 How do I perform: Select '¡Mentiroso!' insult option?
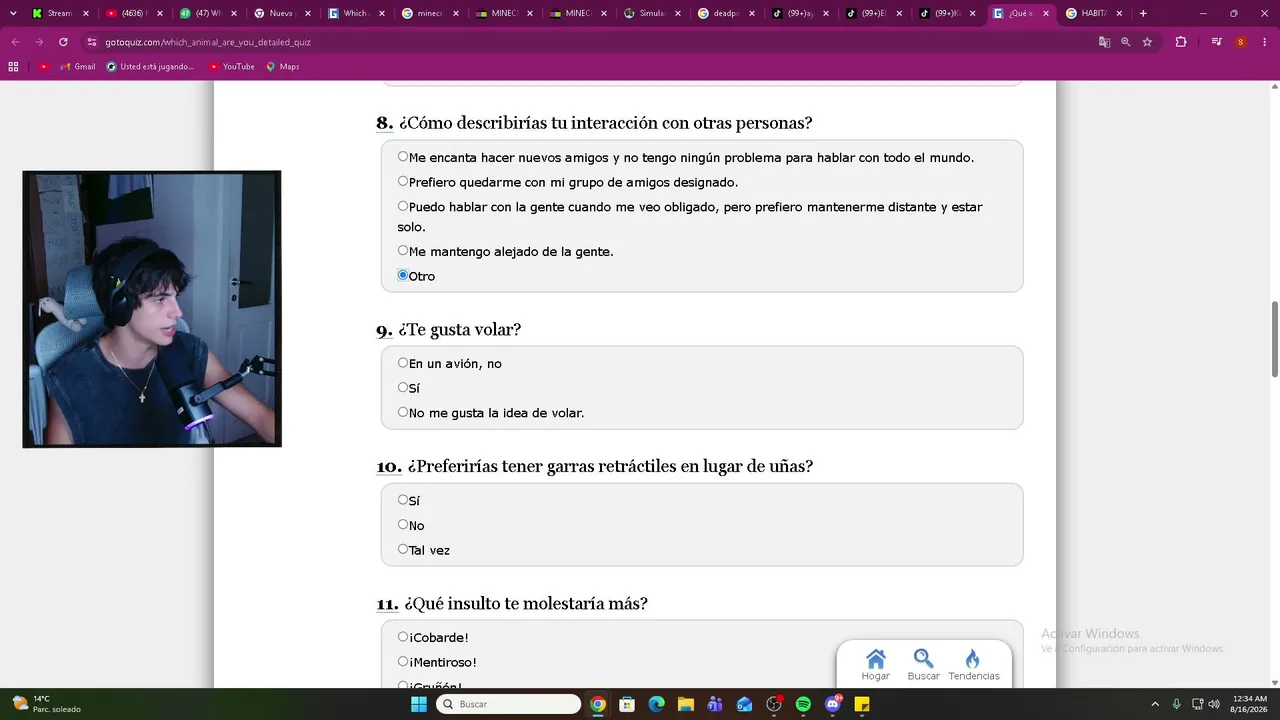pyautogui.click(x=403, y=662)
